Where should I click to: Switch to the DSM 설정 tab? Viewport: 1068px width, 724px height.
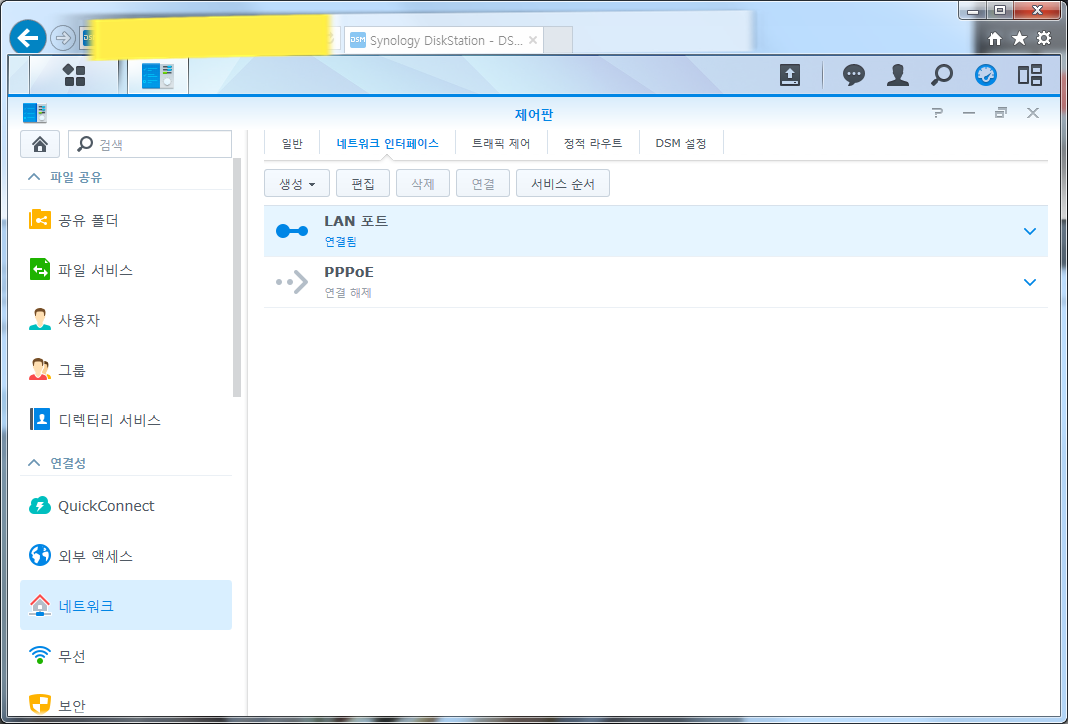(681, 142)
